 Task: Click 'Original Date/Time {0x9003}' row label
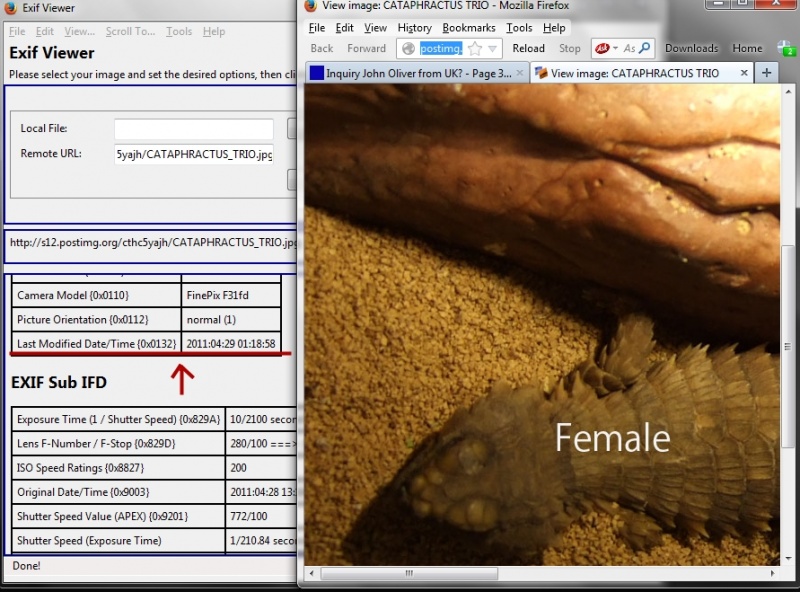[83, 492]
